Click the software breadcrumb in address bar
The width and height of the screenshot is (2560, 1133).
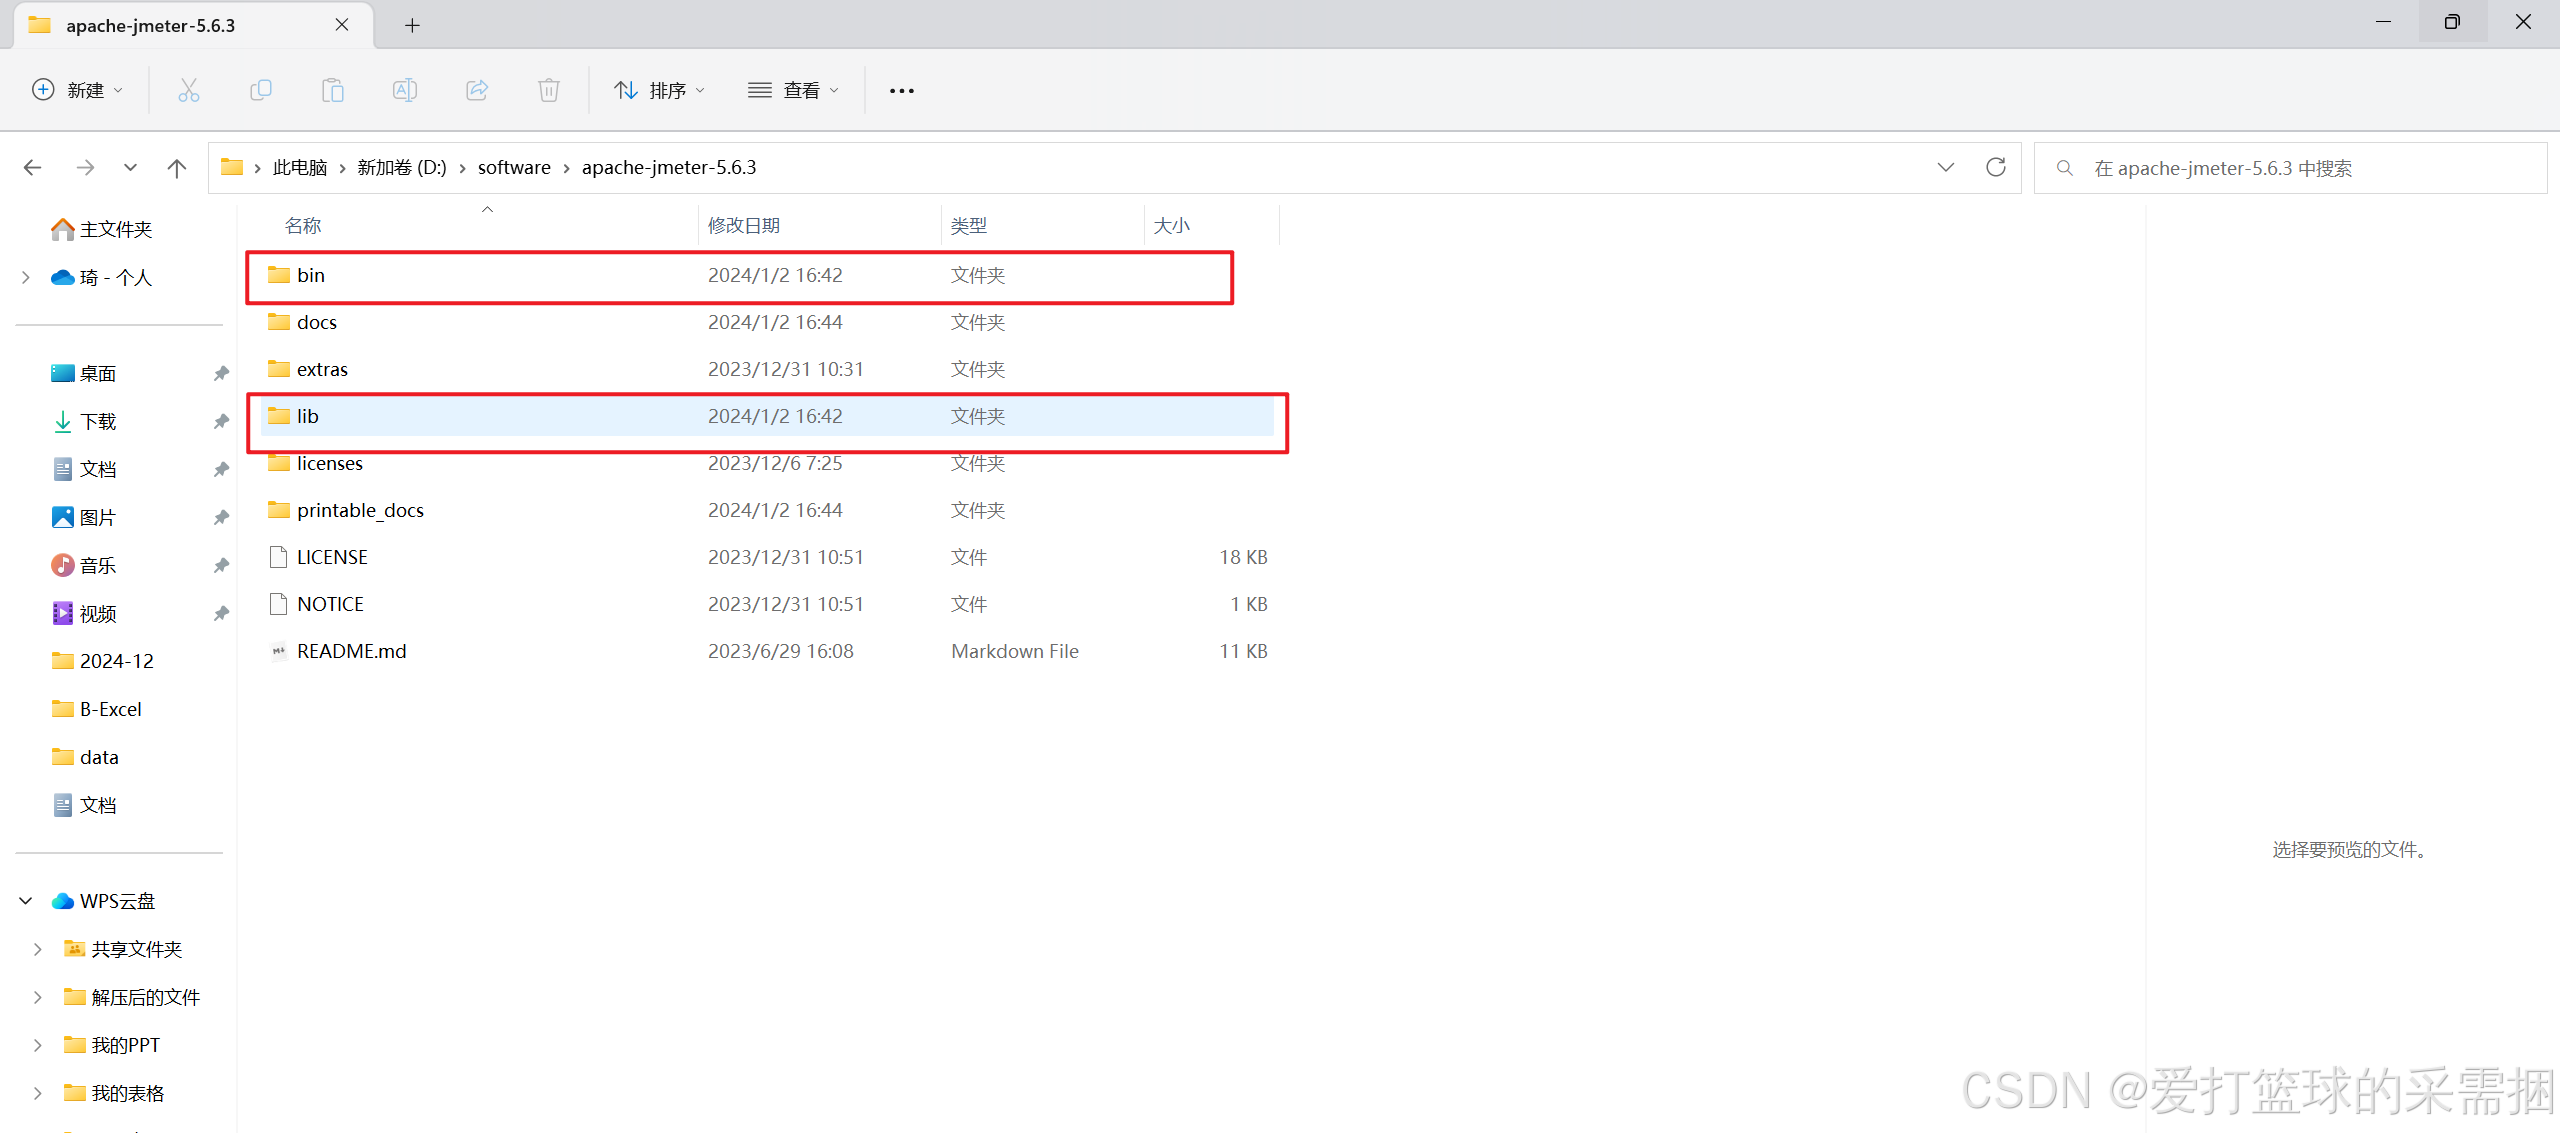[x=513, y=167]
